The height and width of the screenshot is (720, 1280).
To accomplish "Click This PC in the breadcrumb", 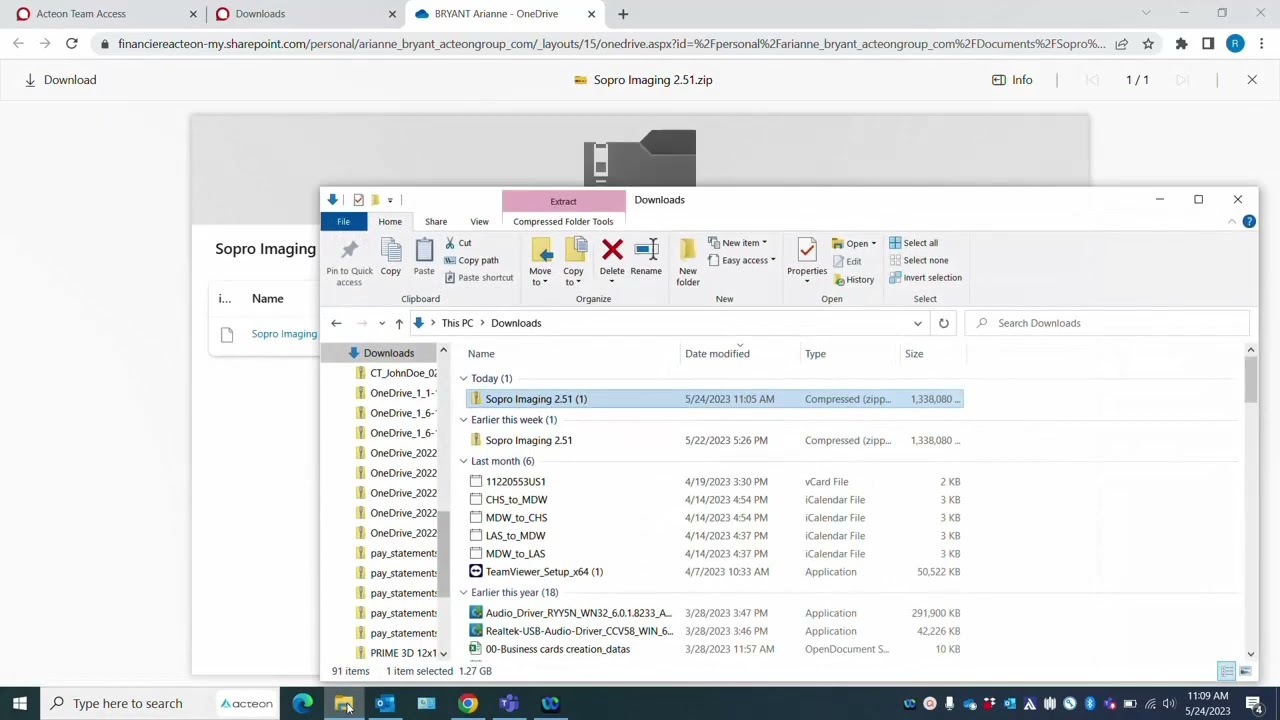I will point(457,323).
